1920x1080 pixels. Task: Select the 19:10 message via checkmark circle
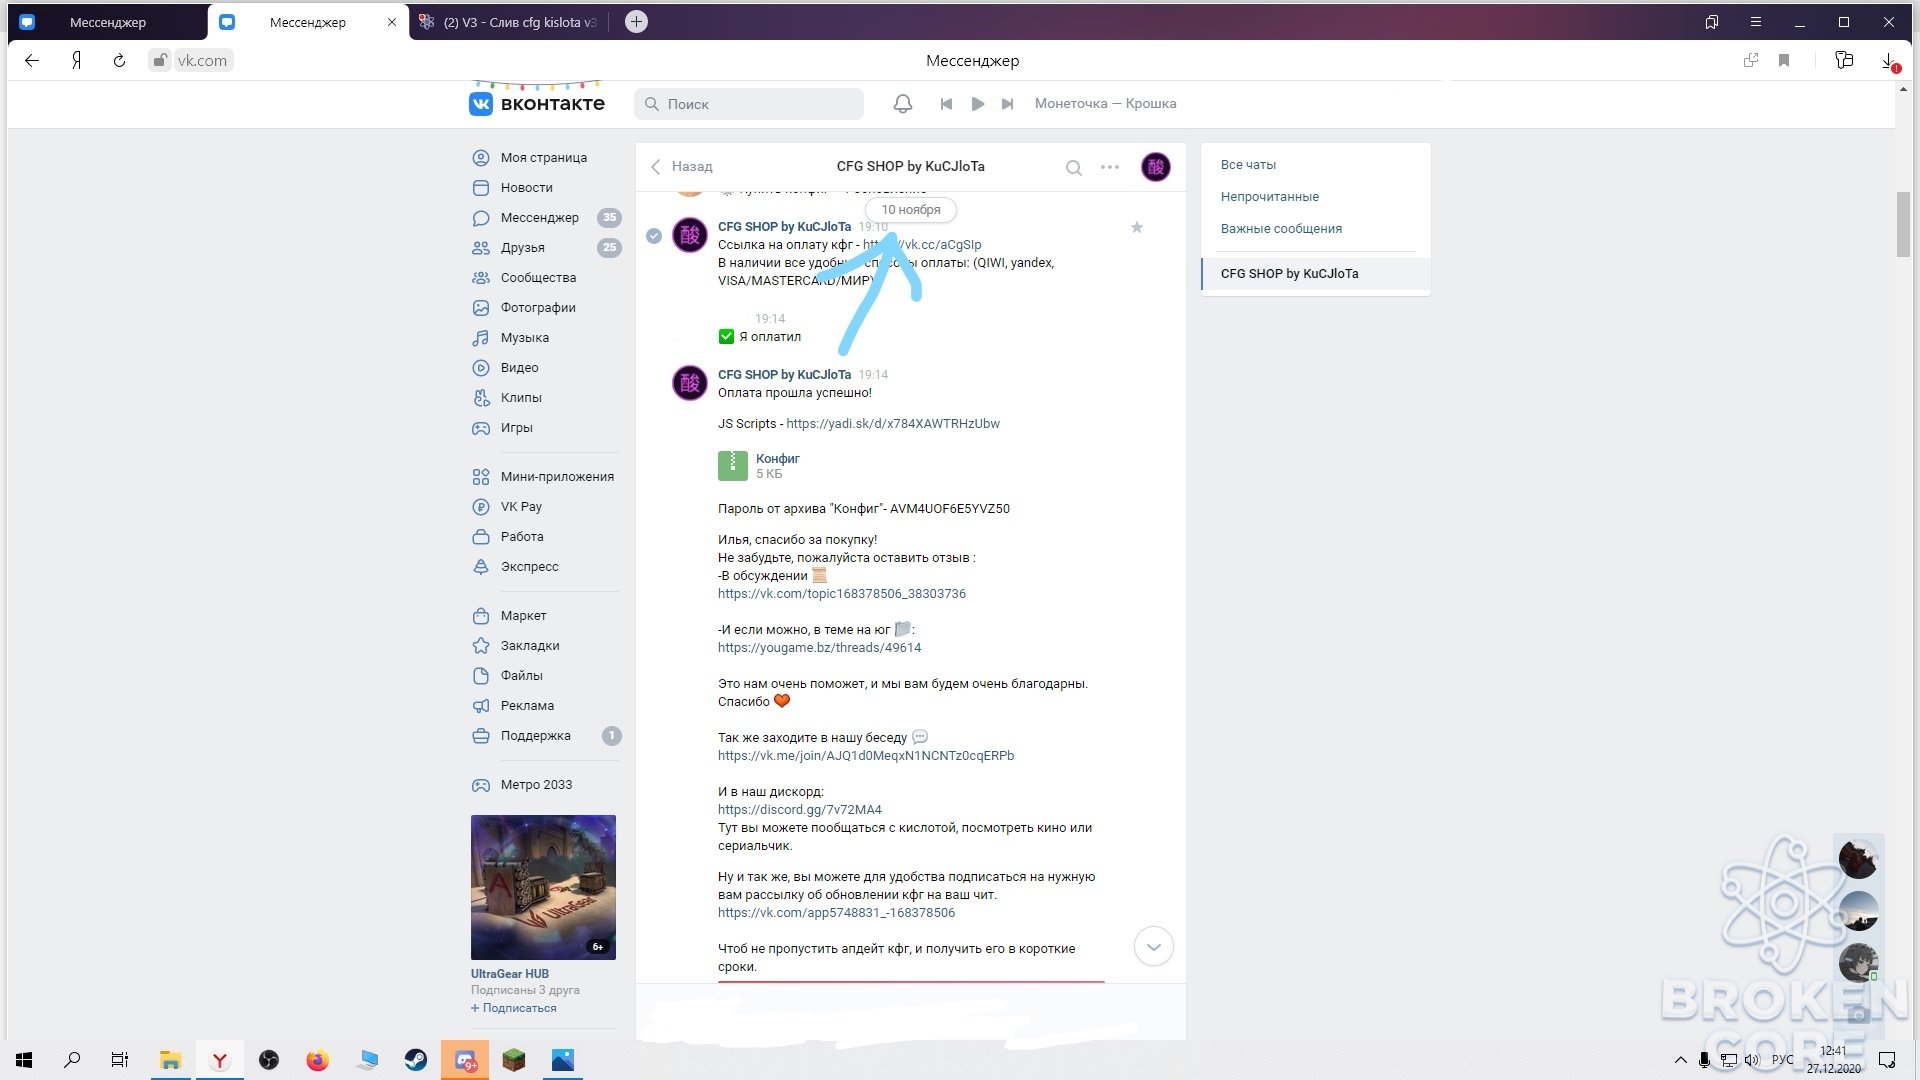pyautogui.click(x=654, y=236)
